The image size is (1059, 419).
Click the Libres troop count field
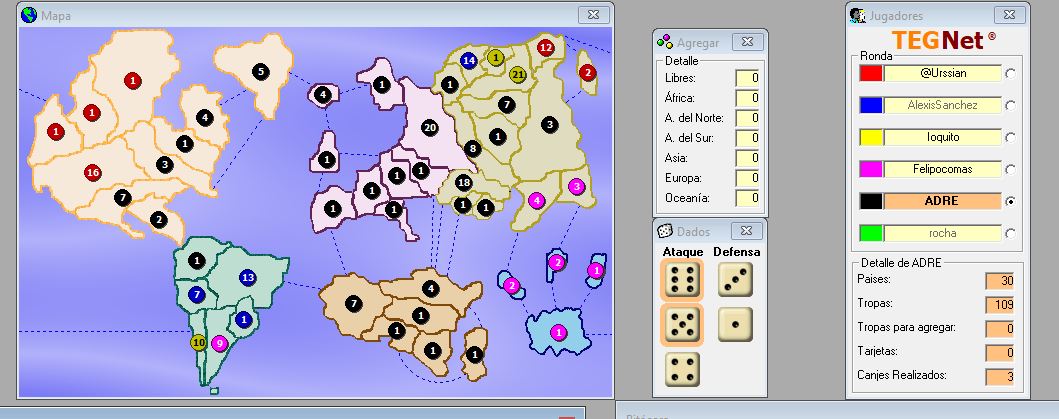click(x=746, y=78)
